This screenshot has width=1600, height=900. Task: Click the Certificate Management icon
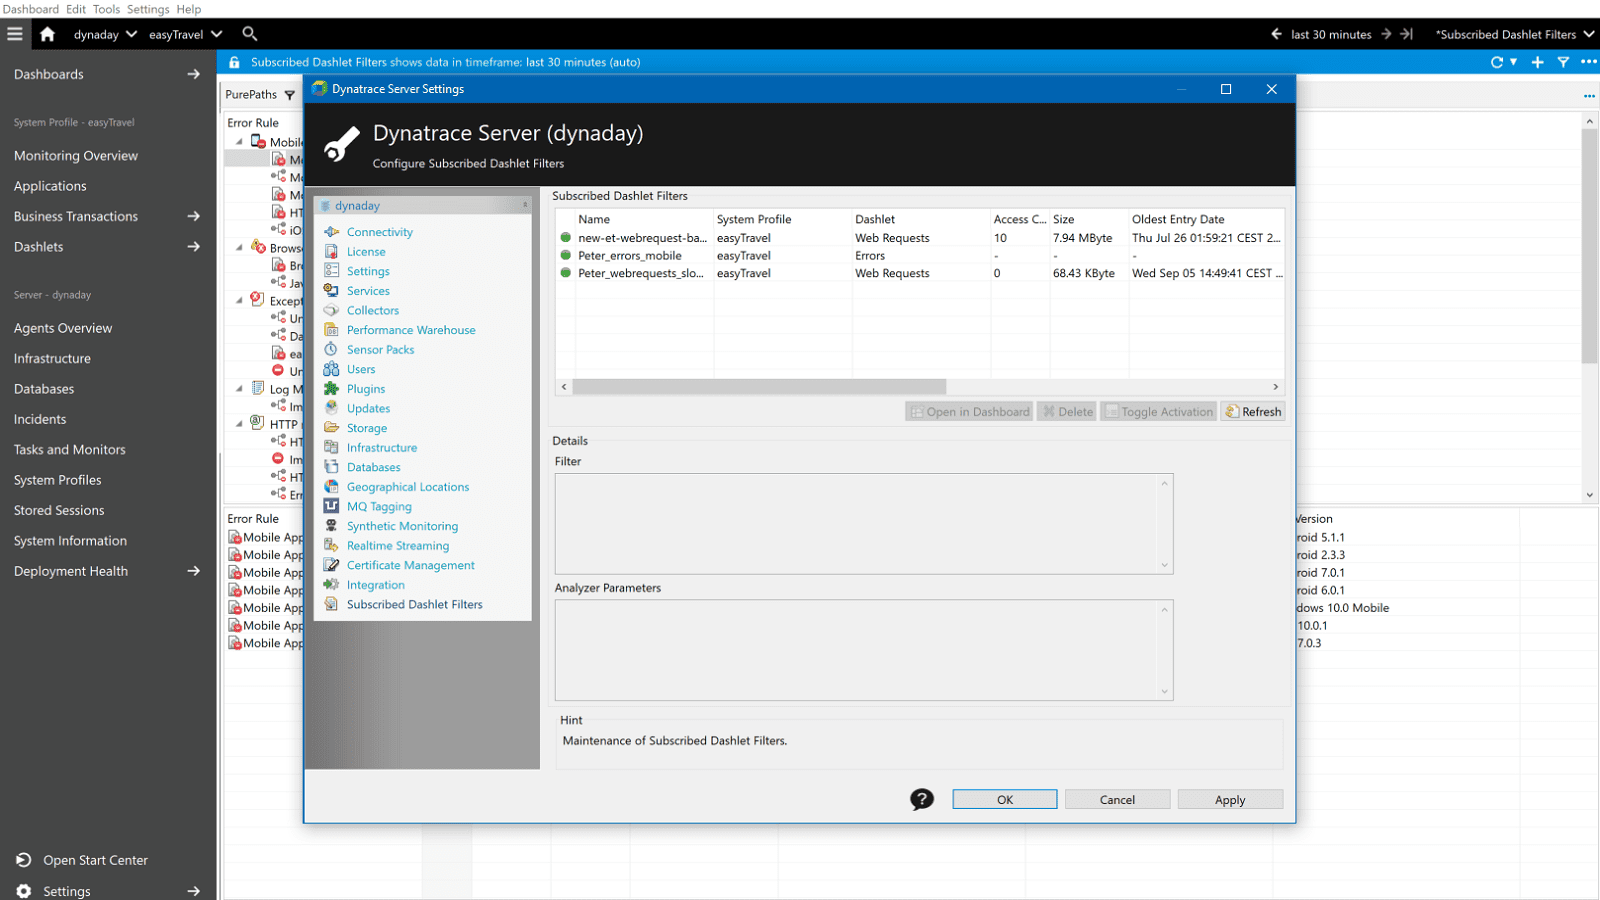pyautogui.click(x=332, y=565)
